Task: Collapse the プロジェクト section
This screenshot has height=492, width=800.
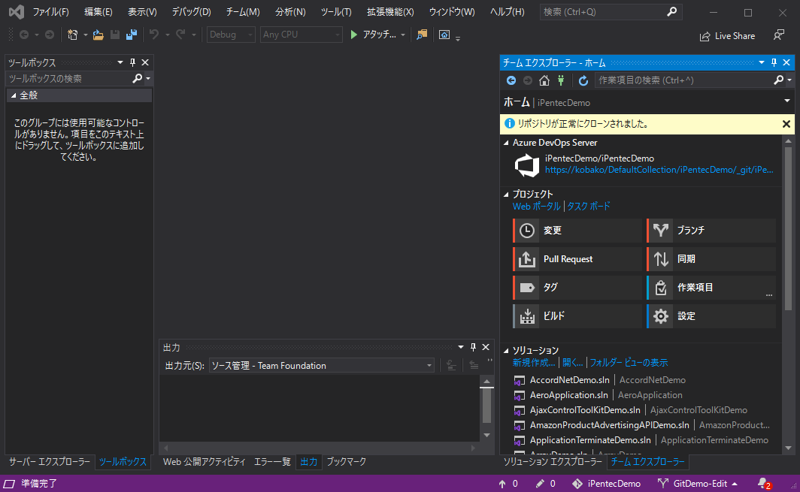Action: pyautogui.click(x=506, y=194)
